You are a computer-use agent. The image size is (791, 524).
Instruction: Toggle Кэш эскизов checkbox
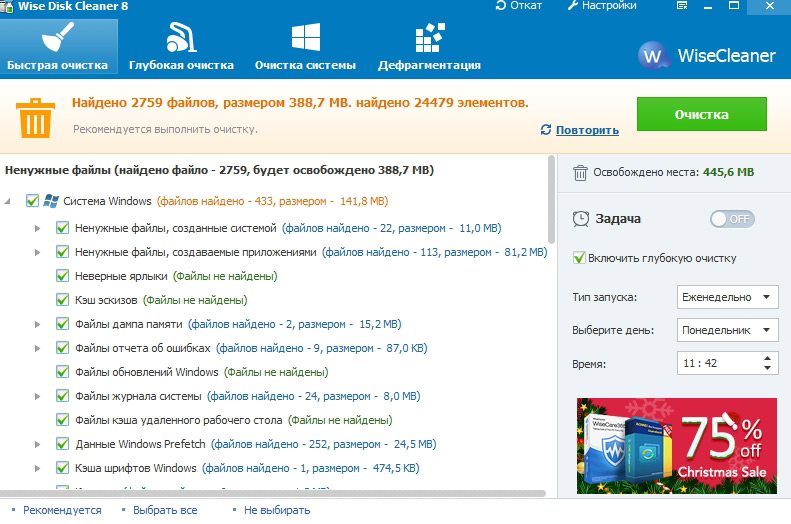tap(63, 300)
